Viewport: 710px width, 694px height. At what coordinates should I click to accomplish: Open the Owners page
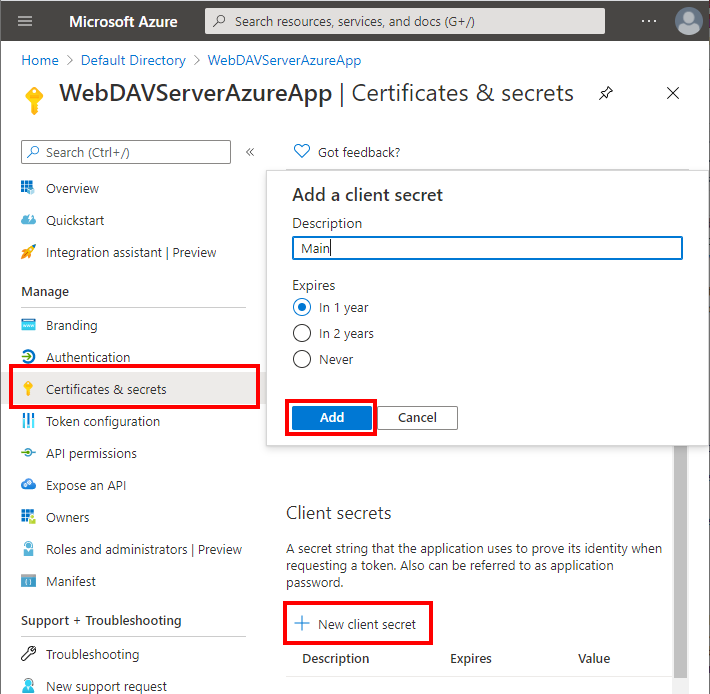67,517
